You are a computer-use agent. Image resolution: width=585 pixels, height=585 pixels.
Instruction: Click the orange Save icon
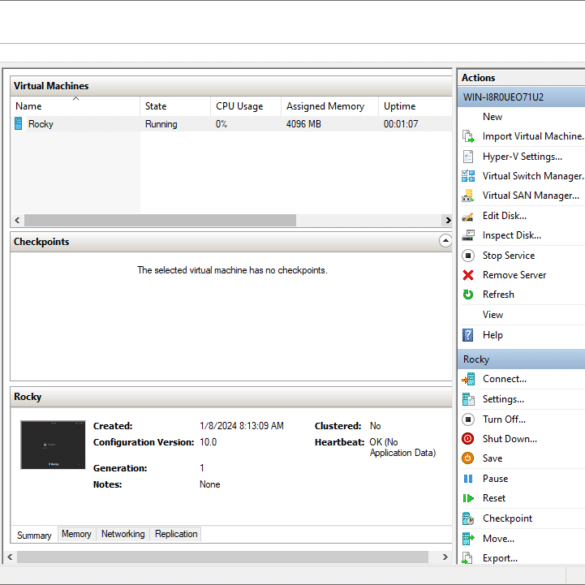(468, 459)
